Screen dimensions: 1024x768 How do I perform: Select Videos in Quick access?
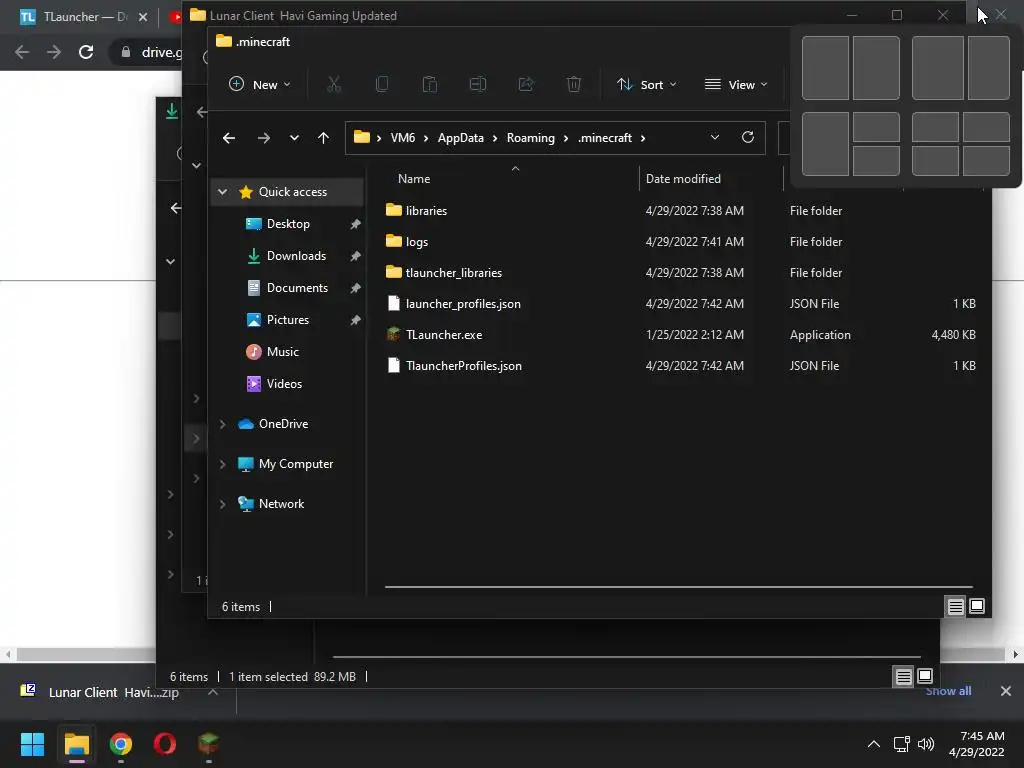[x=284, y=384]
